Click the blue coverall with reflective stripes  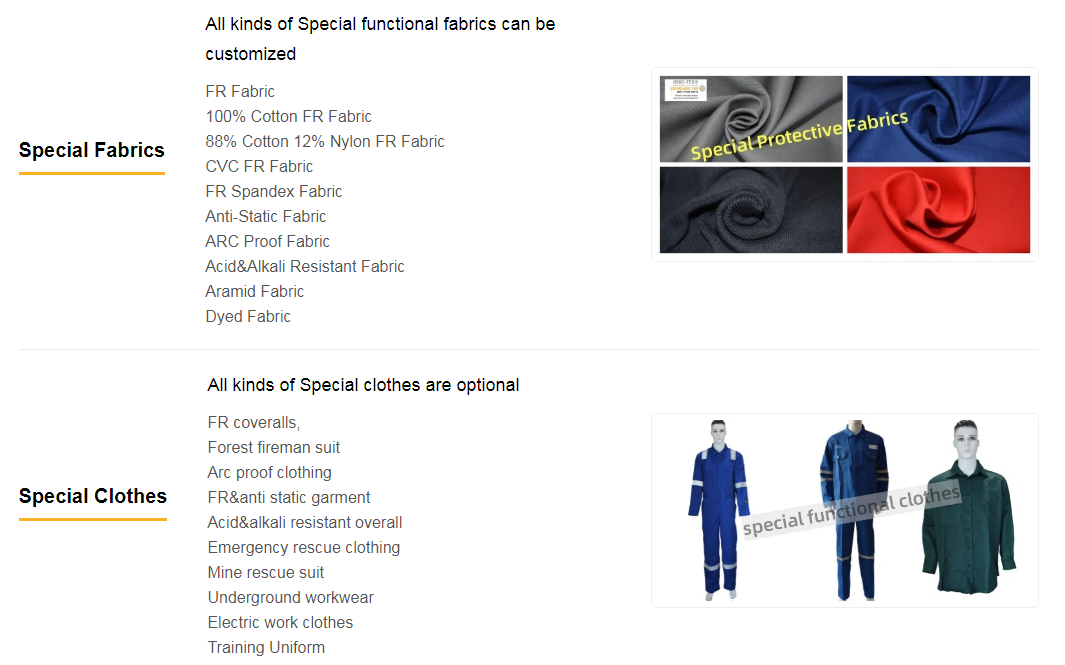pos(719,510)
